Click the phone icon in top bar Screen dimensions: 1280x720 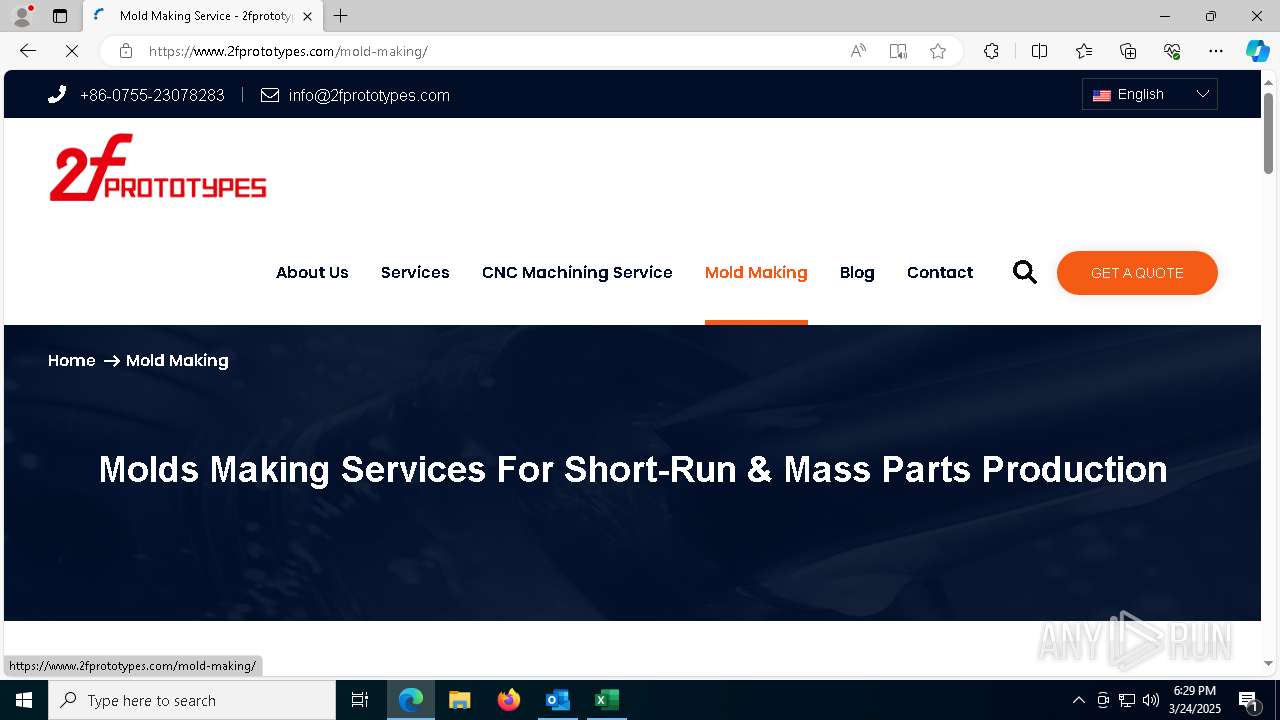pyautogui.click(x=57, y=95)
